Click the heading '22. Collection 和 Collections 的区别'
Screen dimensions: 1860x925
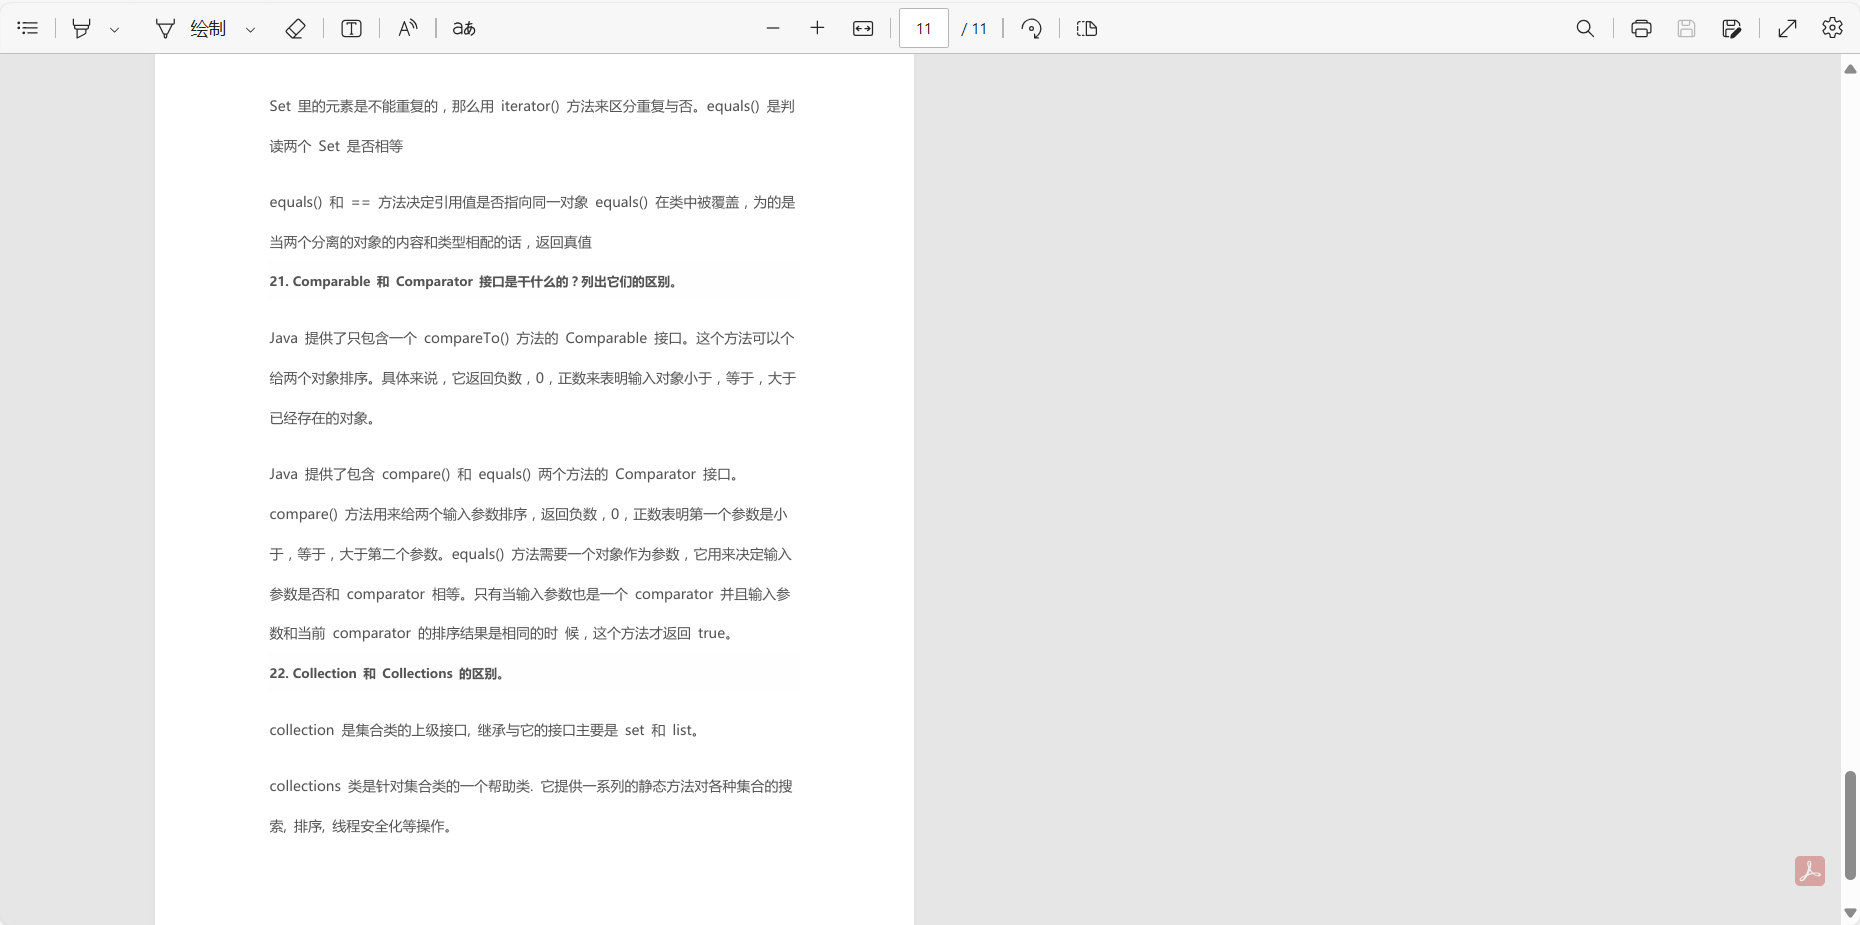(x=386, y=674)
